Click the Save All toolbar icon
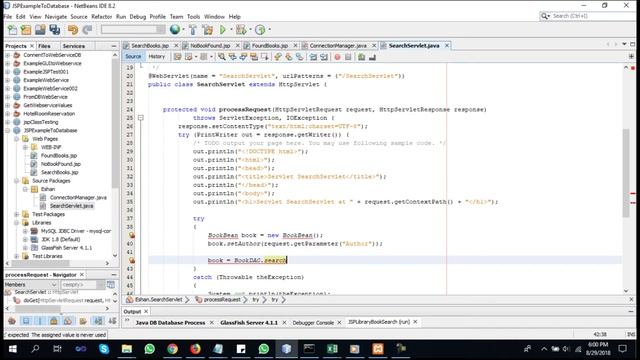 [54, 30]
